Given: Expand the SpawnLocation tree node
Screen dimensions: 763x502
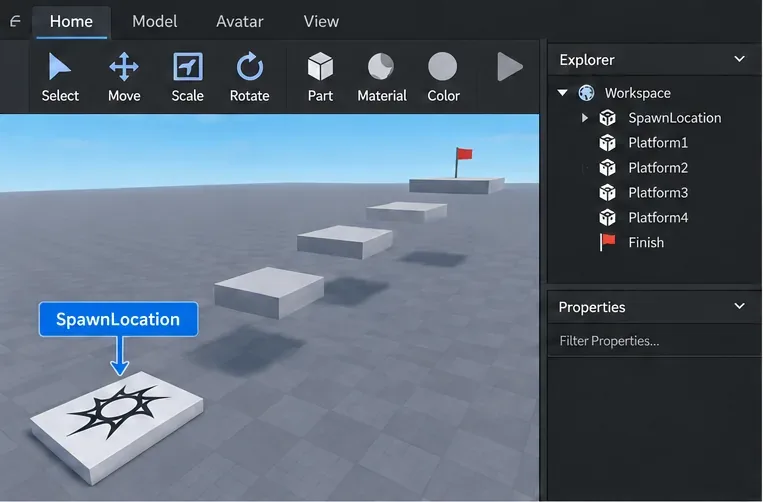Looking at the screenshot, I should [x=585, y=118].
